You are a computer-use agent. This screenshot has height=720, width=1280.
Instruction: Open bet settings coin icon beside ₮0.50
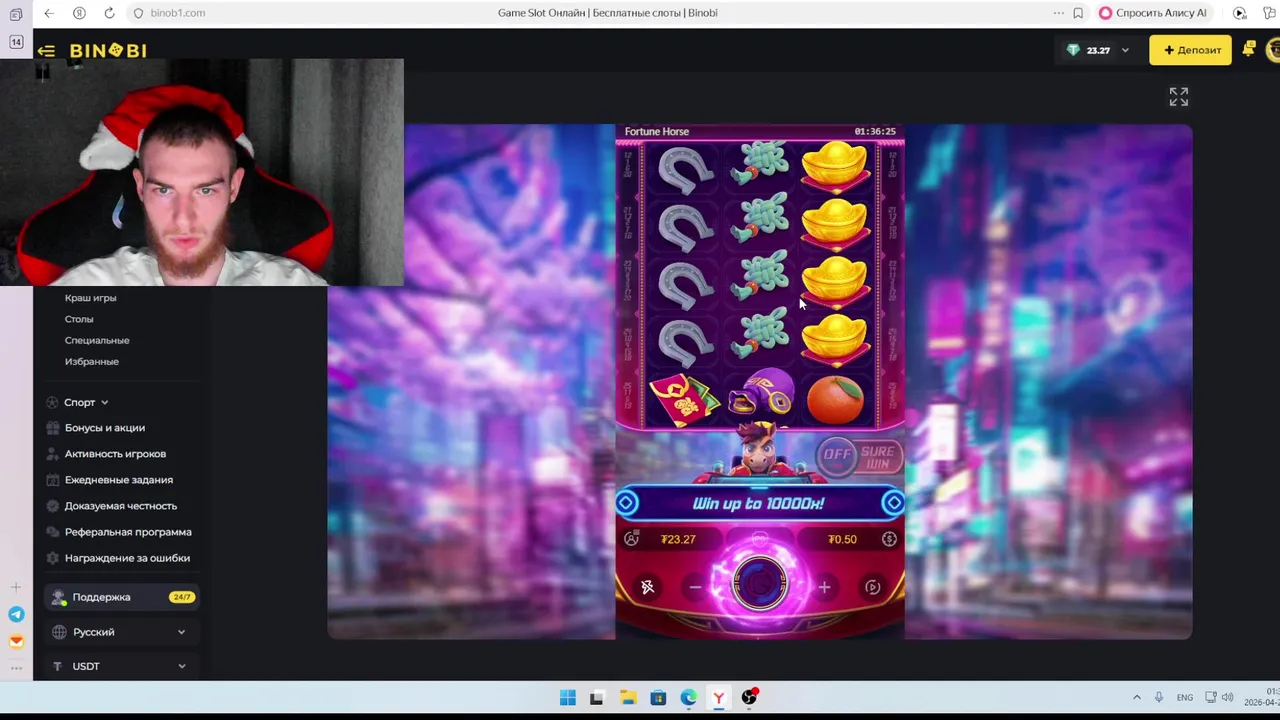pos(889,539)
